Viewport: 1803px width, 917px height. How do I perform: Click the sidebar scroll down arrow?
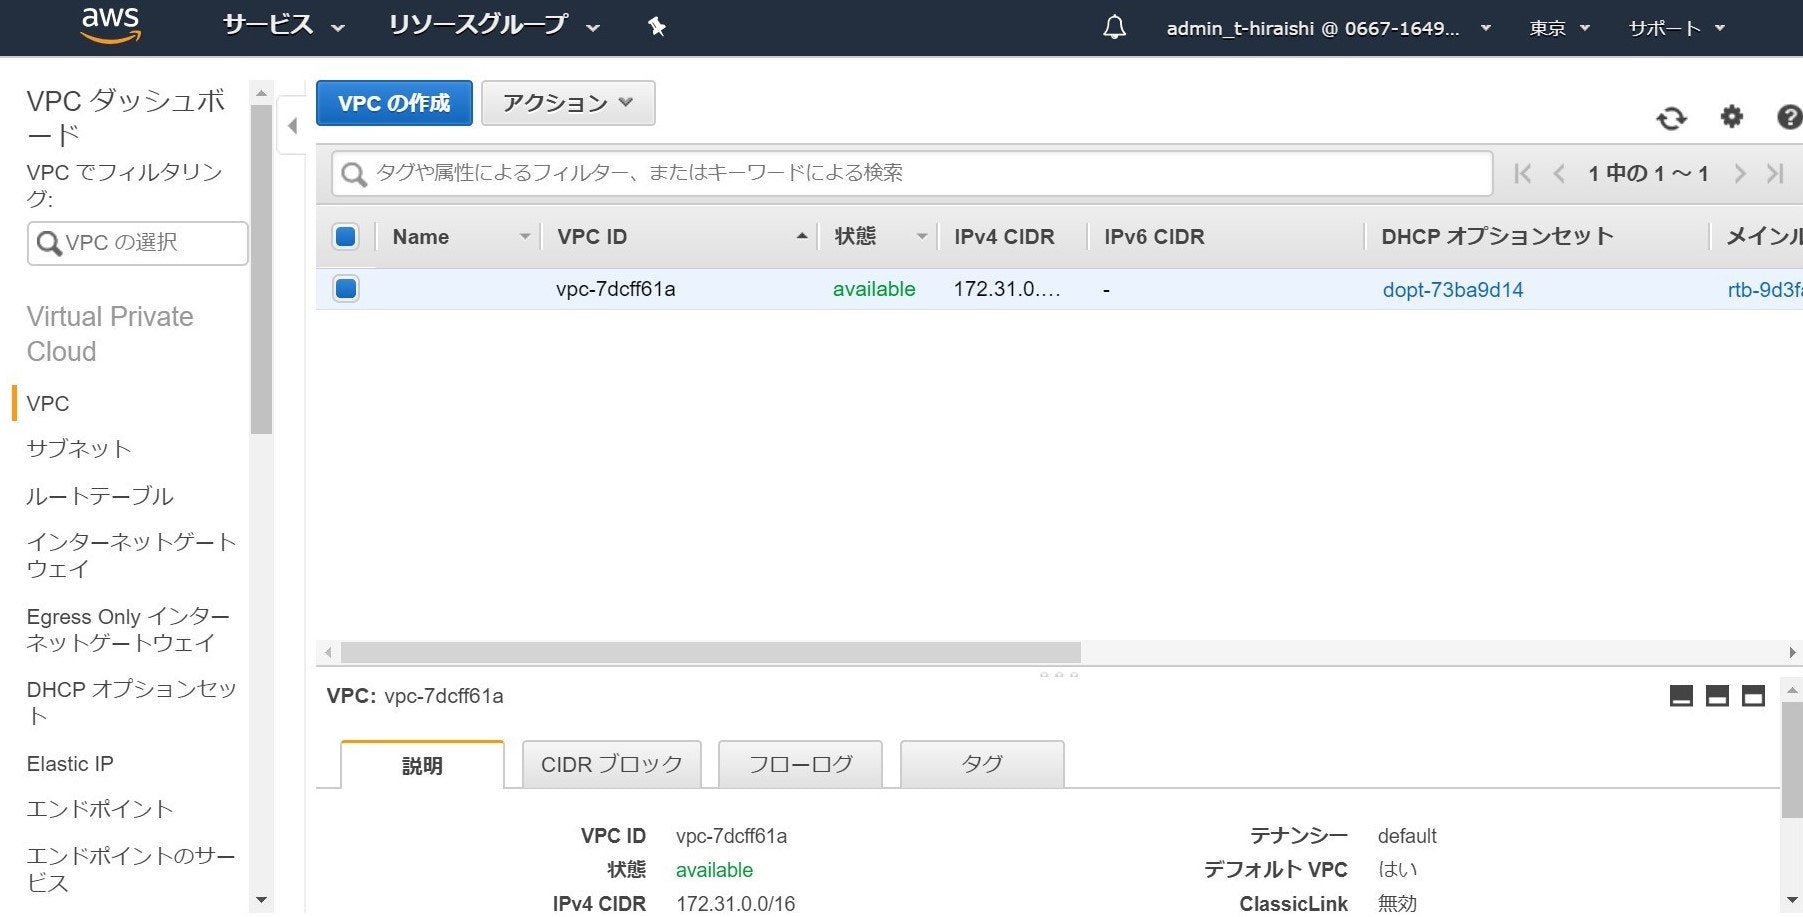[x=262, y=900]
